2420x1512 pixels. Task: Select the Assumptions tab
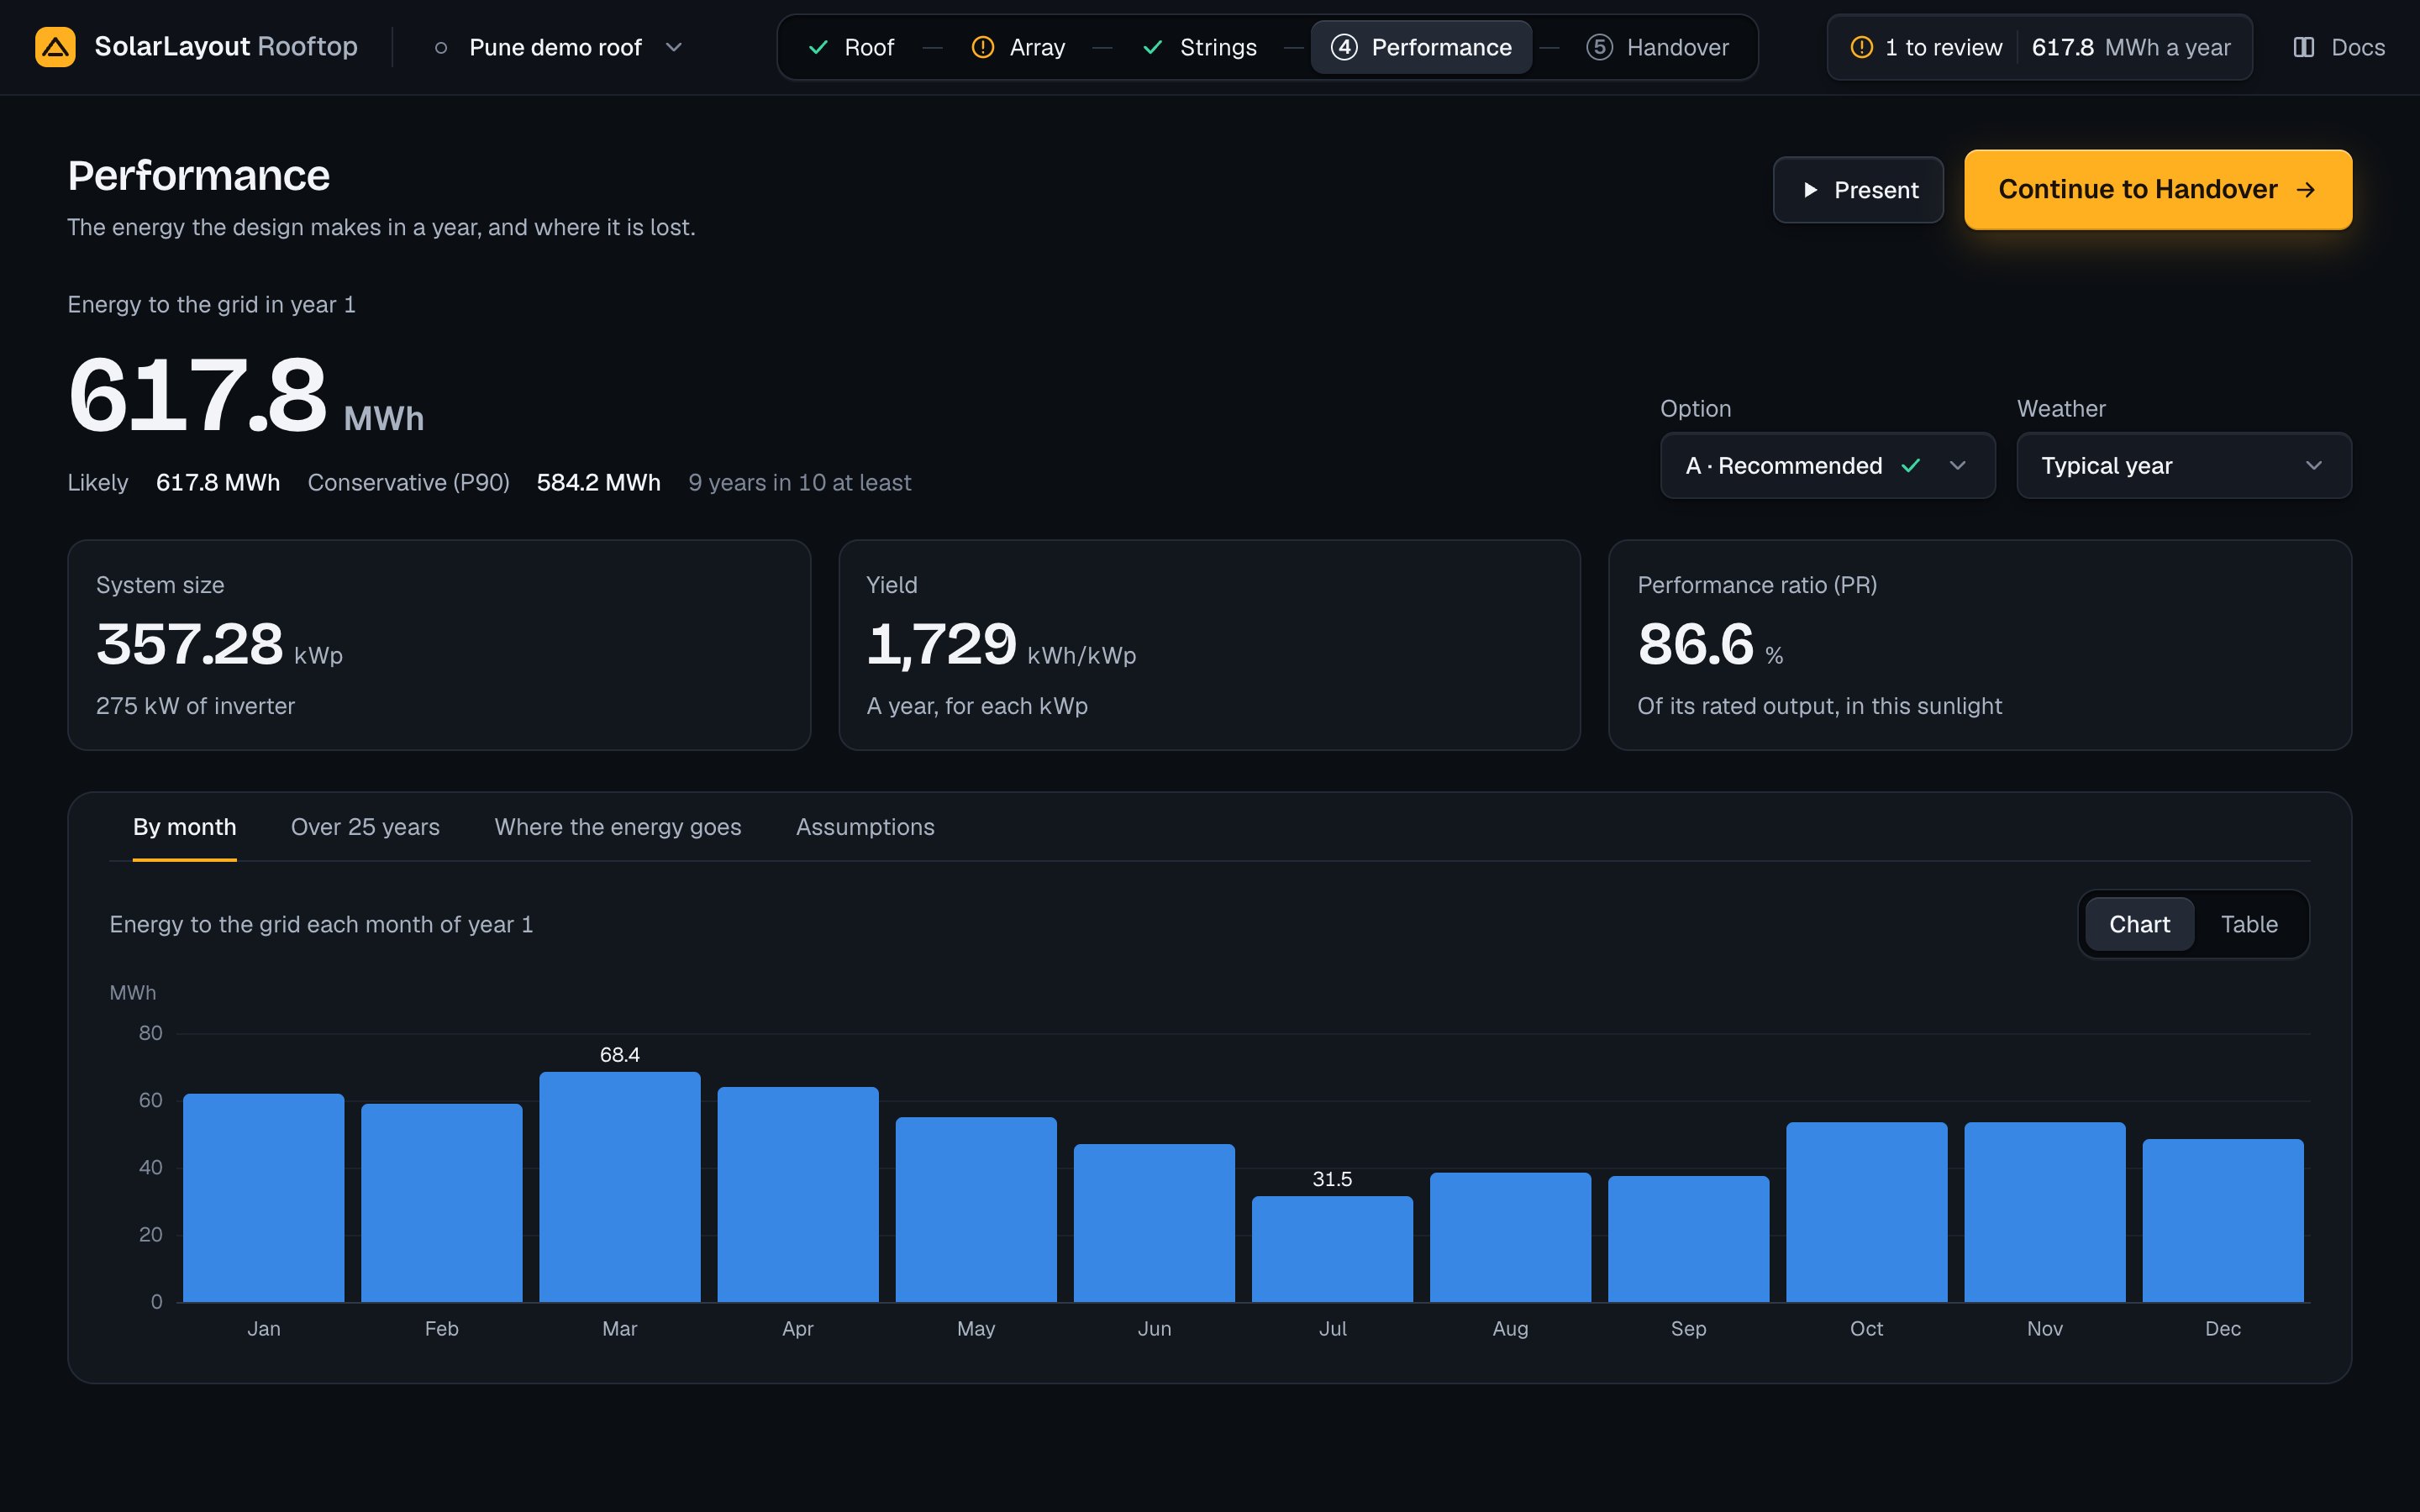(865, 828)
